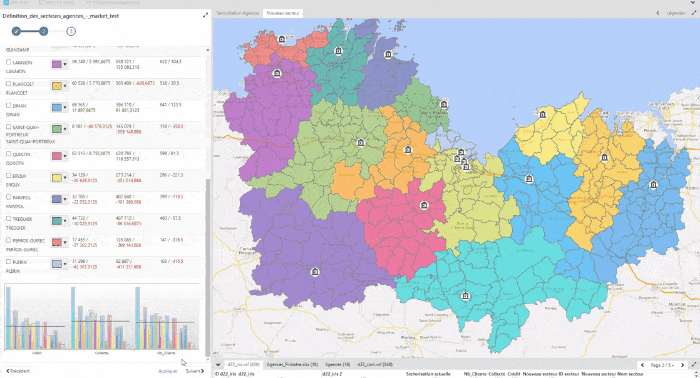This screenshot has height=378, width=700.
Task: Click agency marker in large purple southwestern sector
Action: tap(315, 272)
